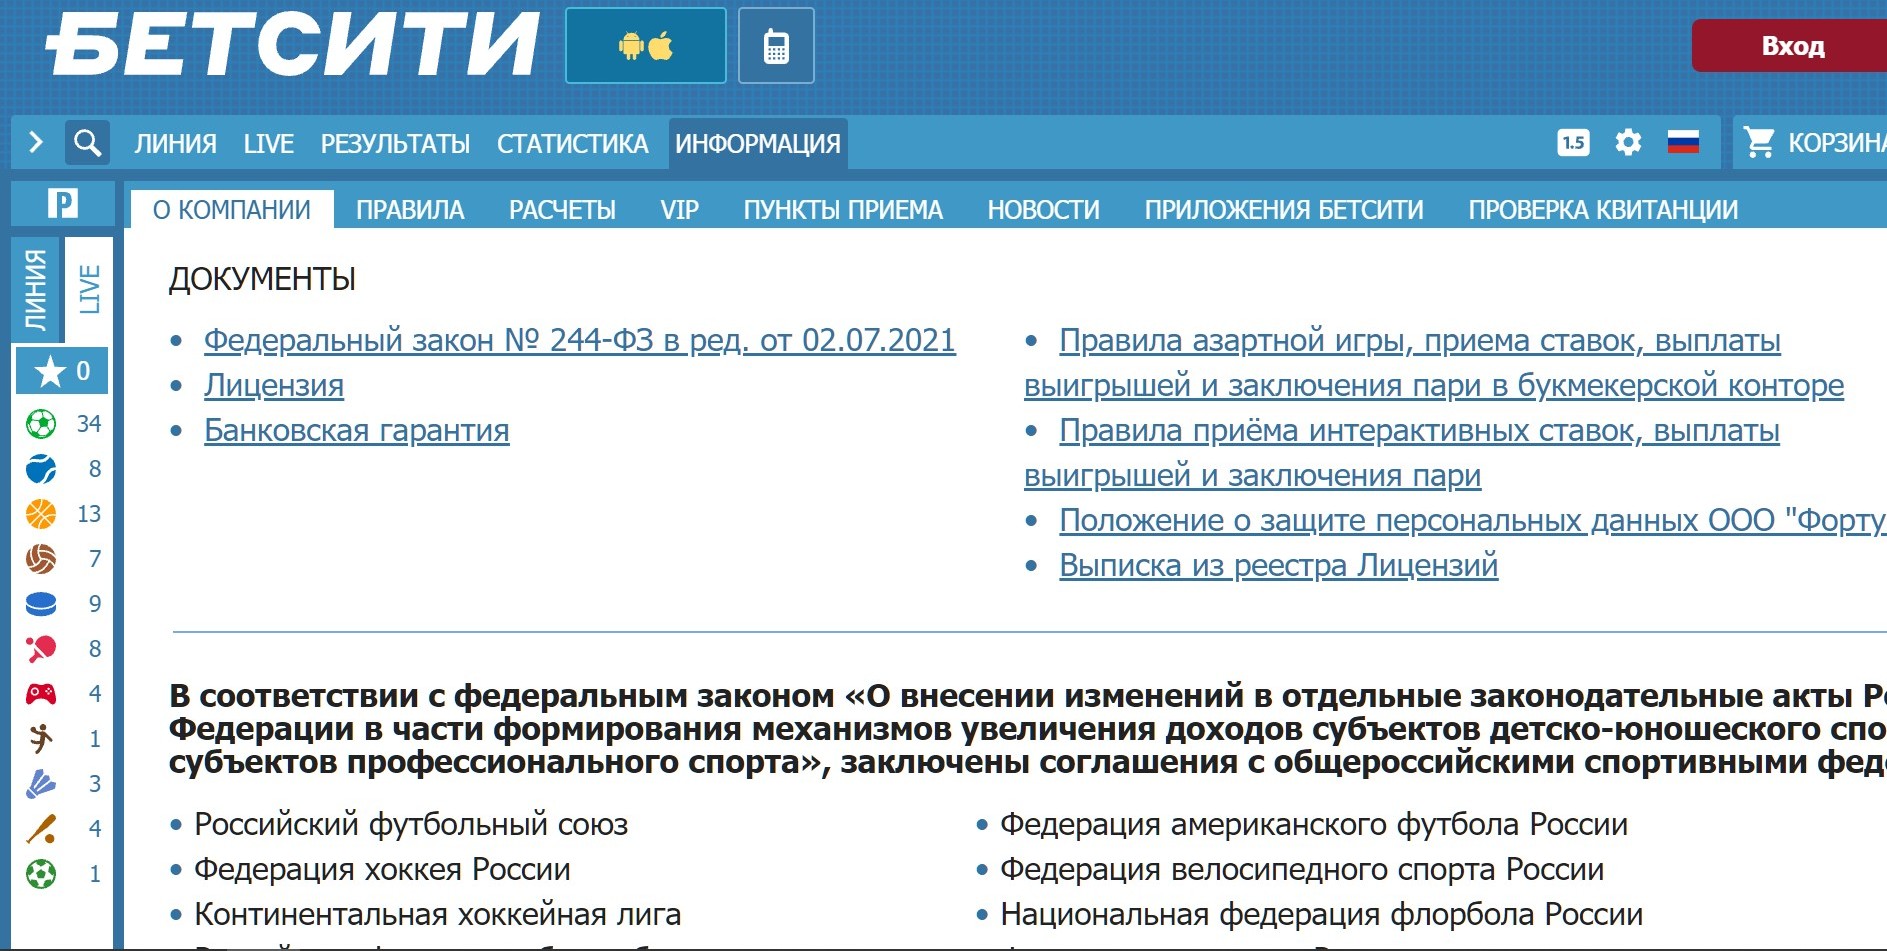Click the count 9 next to hockey puck

coord(95,604)
